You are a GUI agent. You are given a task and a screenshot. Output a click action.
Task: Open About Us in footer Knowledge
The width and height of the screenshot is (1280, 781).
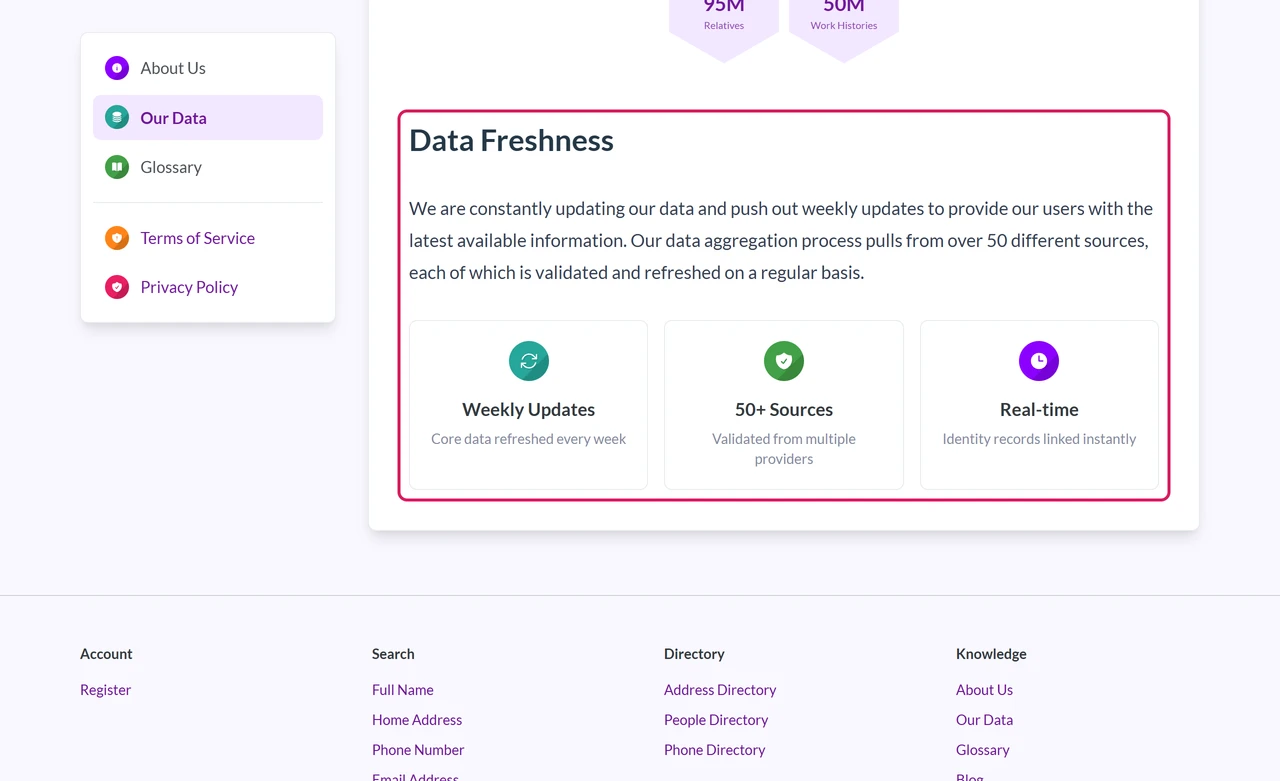pos(985,690)
